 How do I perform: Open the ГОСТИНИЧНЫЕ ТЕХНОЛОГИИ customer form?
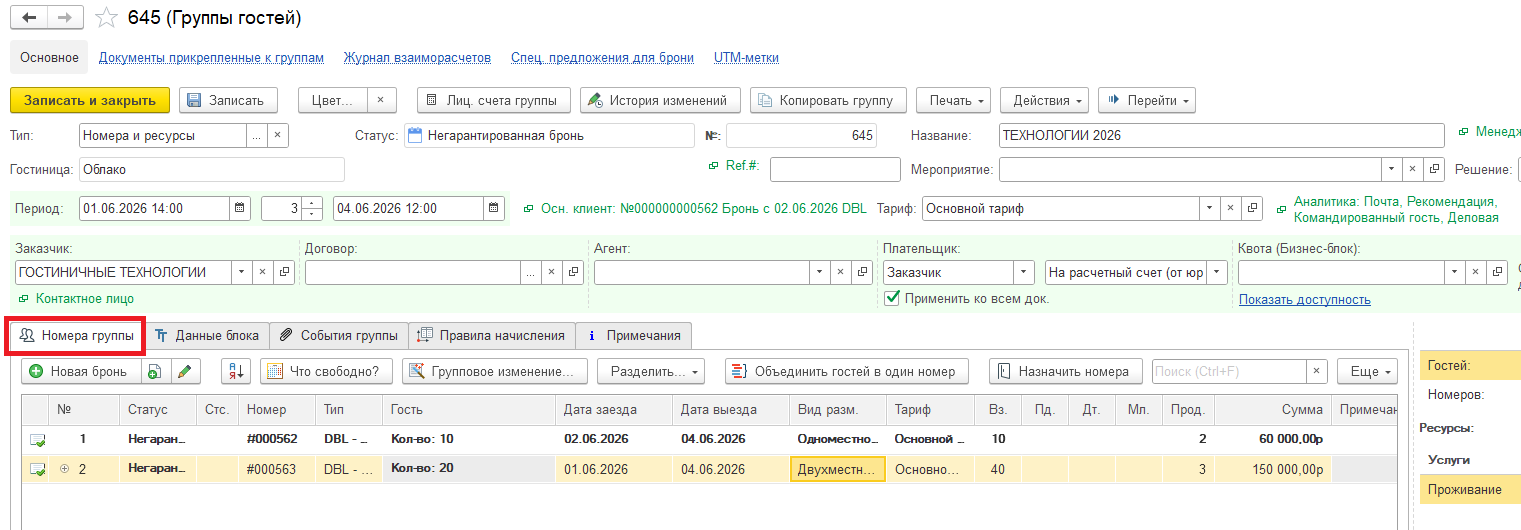coord(284,272)
